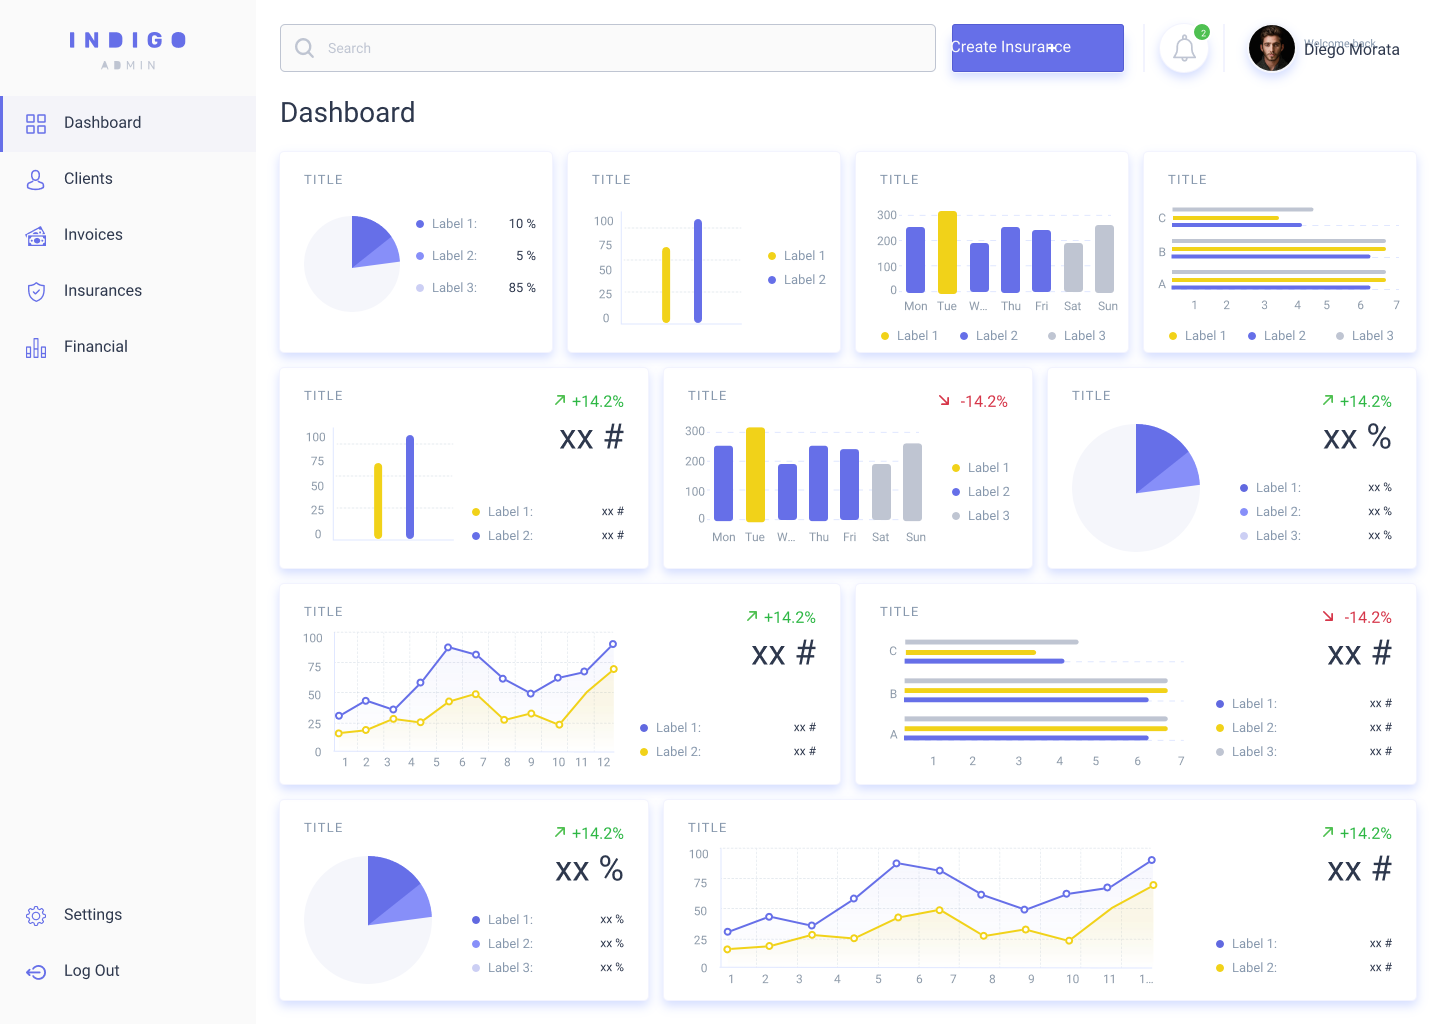The width and height of the screenshot is (1440, 1024).
Task: Click the Insurances shield icon
Action: pos(36,292)
